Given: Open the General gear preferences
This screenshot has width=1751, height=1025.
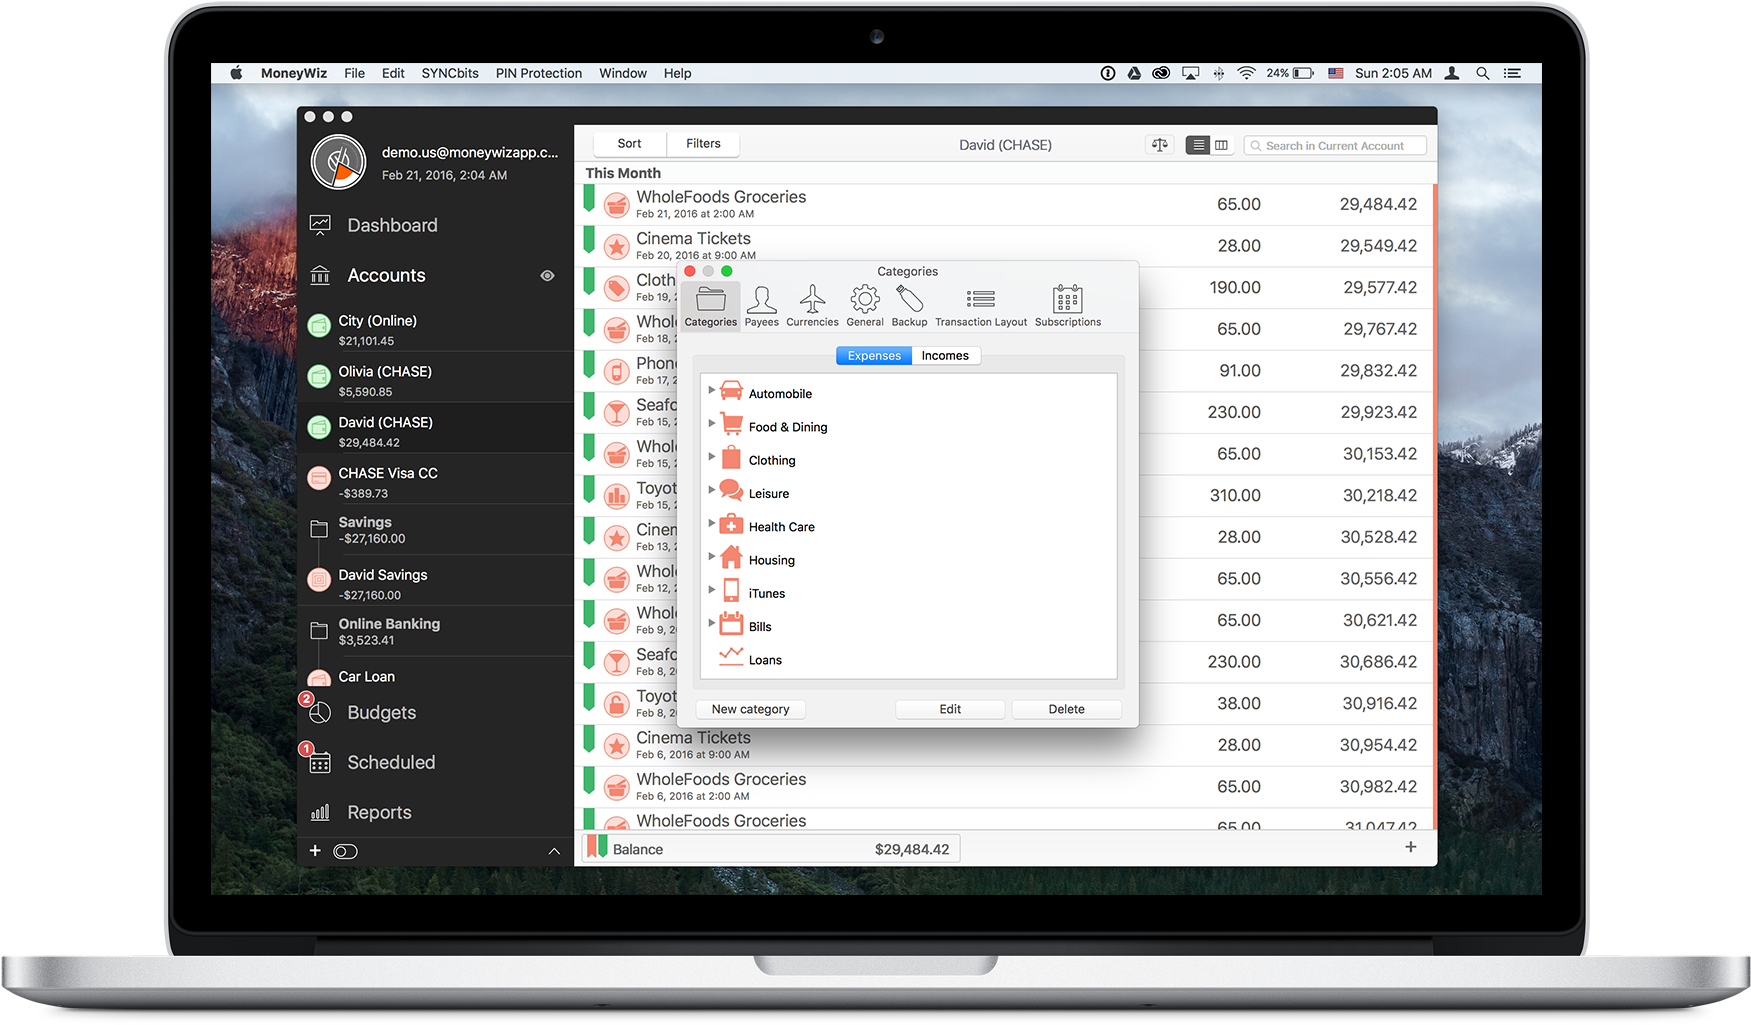Looking at the screenshot, I should [x=865, y=306].
